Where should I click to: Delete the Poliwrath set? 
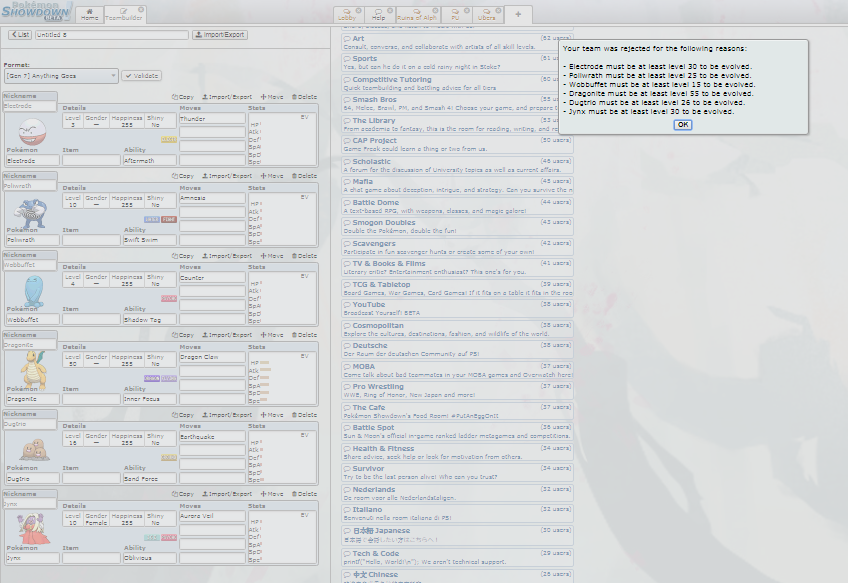pyautogui.click(x=304, y=176)
